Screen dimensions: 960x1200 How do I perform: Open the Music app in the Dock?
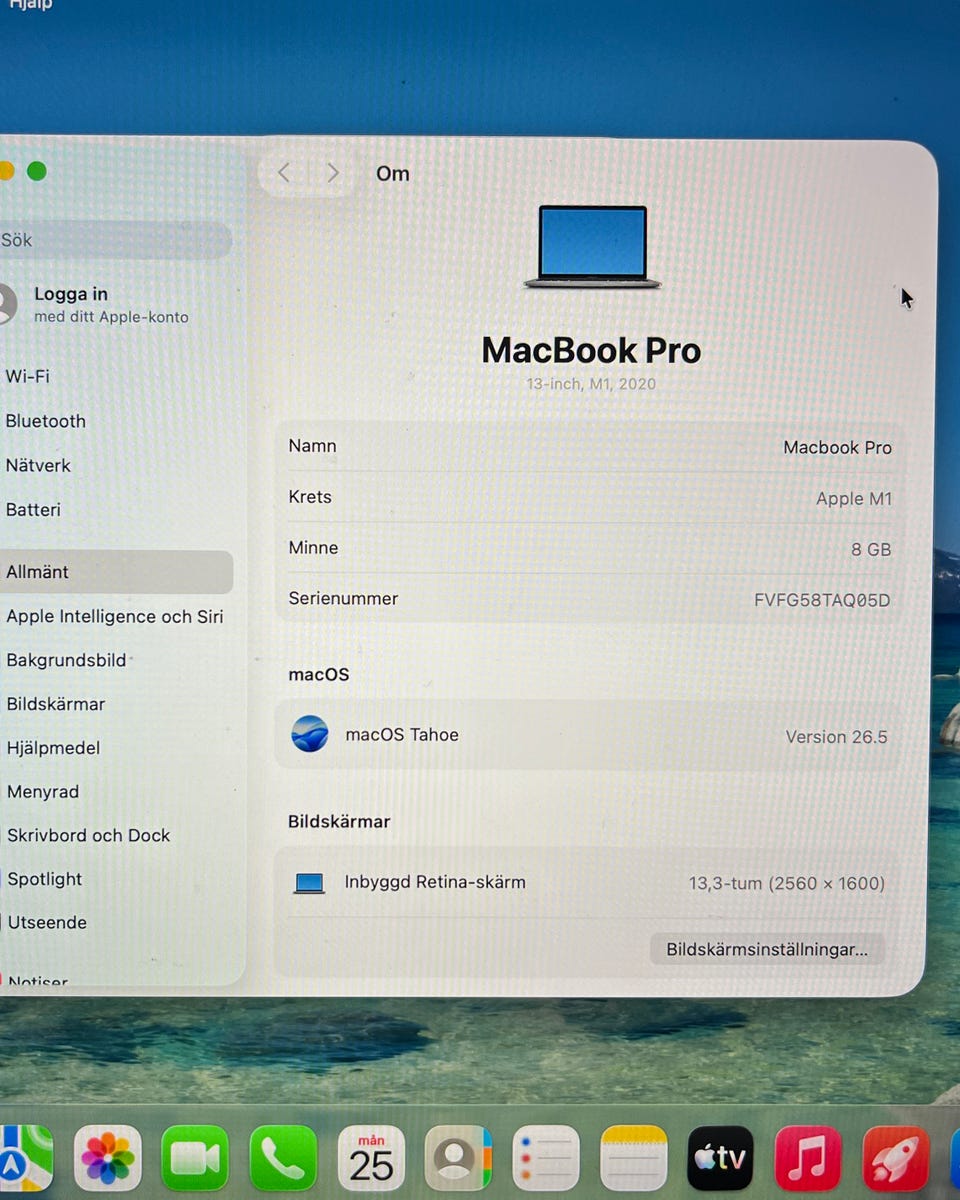(x=808, y=1158)
